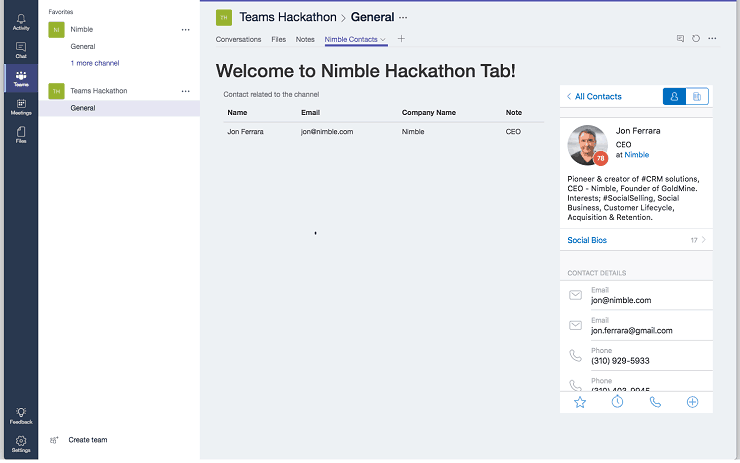Open the Activity bell icon
This screenshot has width=740, height=463.
pyautogui.click(x=21, y=21)
